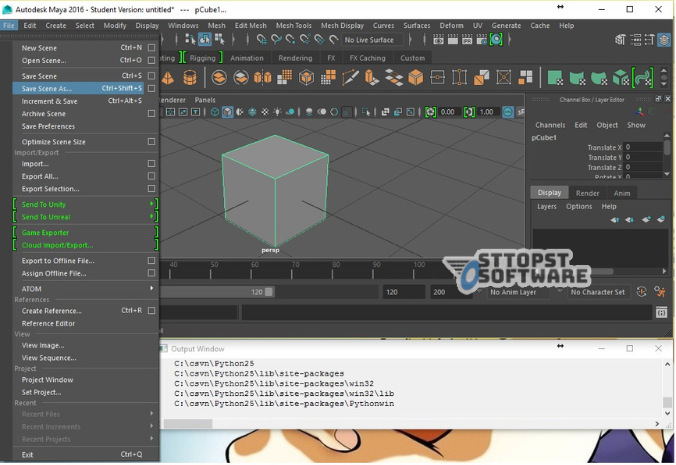The image size is (676, 465).
Task: Expand the Send To Unity submenu
Action: [x=152, y=204]
